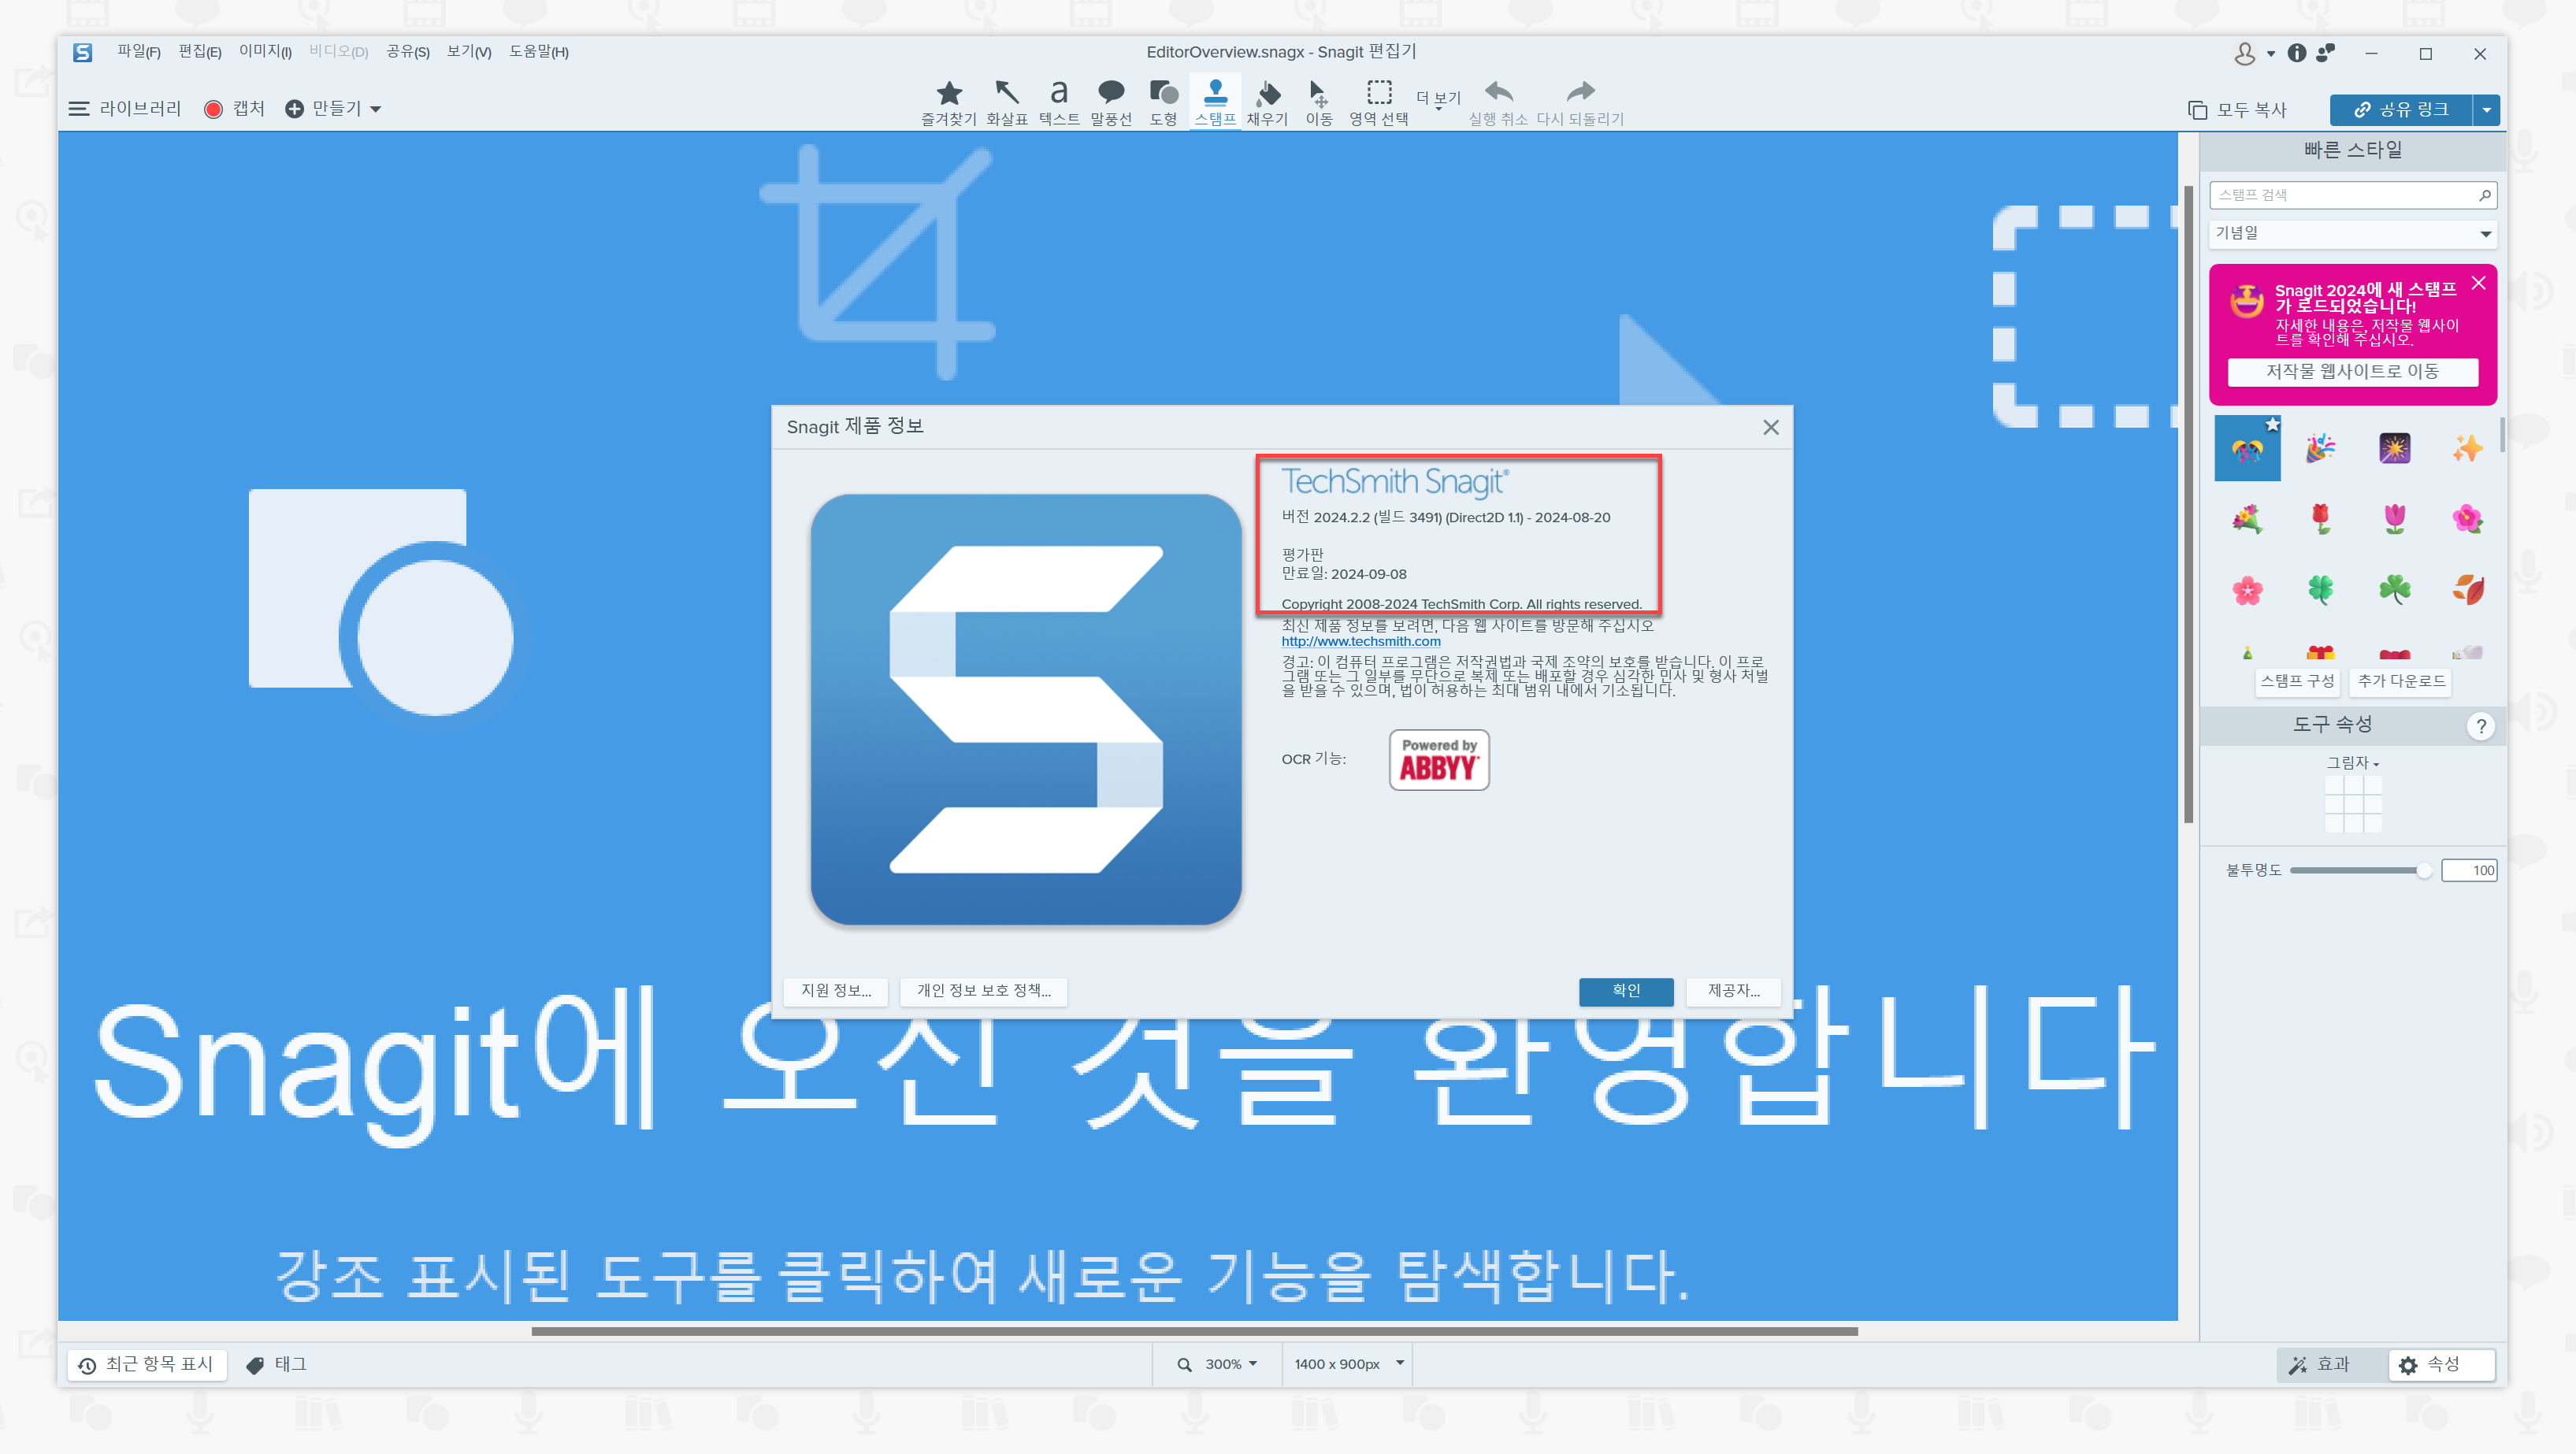Toggle 최근 항목 표시 recent items tray

(x=146, y=1364)
